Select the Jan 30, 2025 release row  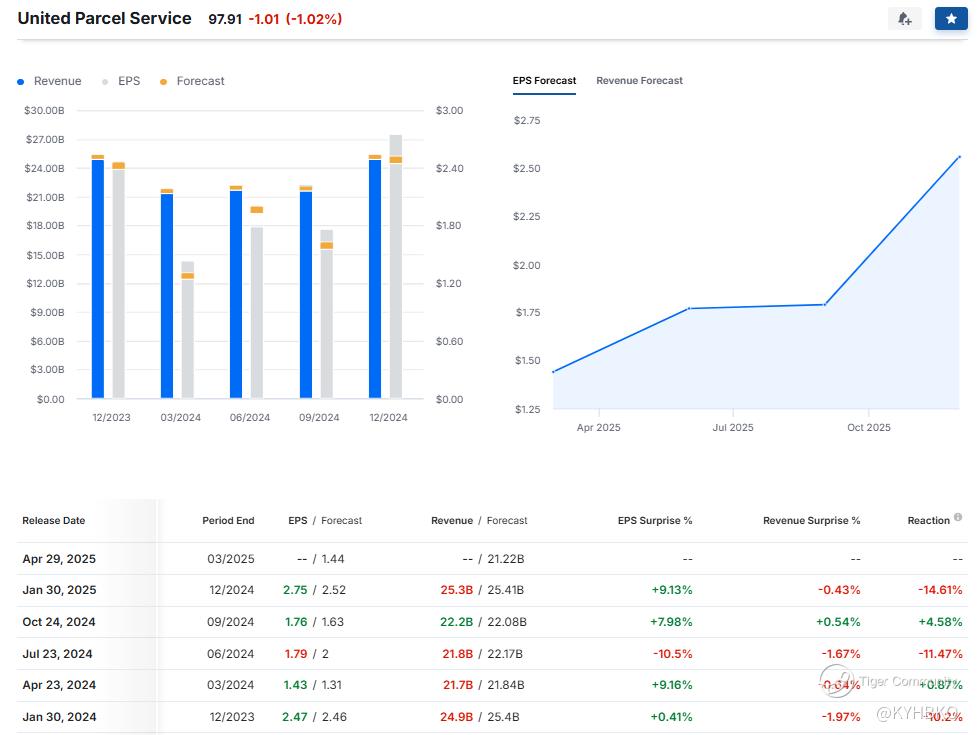click(59, 590)
